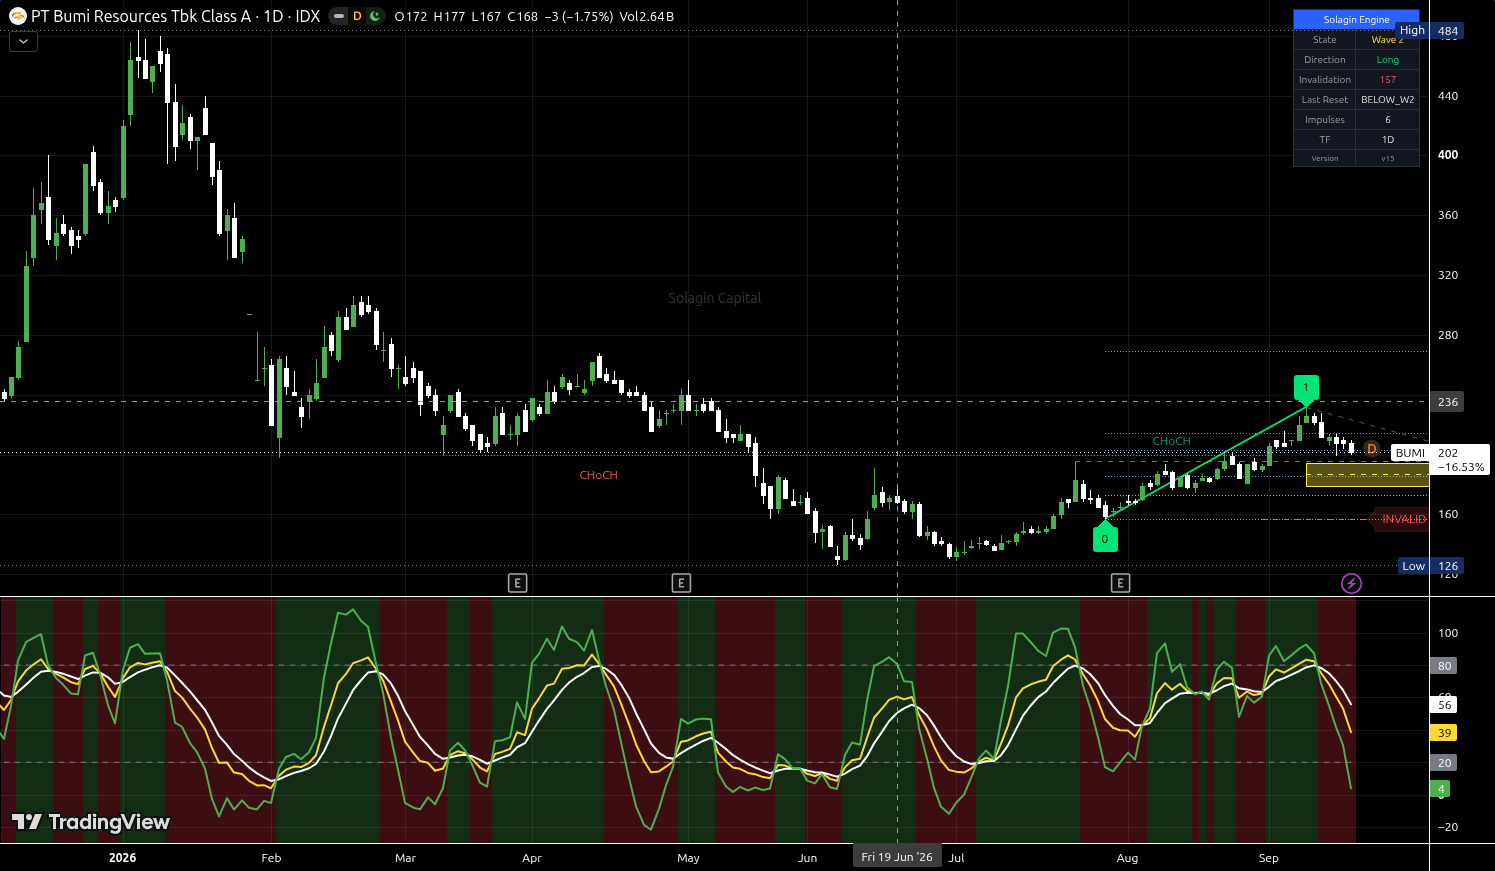Click the grey dash data-status indicator
Viewport: 1495px width, 871px height.
tap(339, 16)
